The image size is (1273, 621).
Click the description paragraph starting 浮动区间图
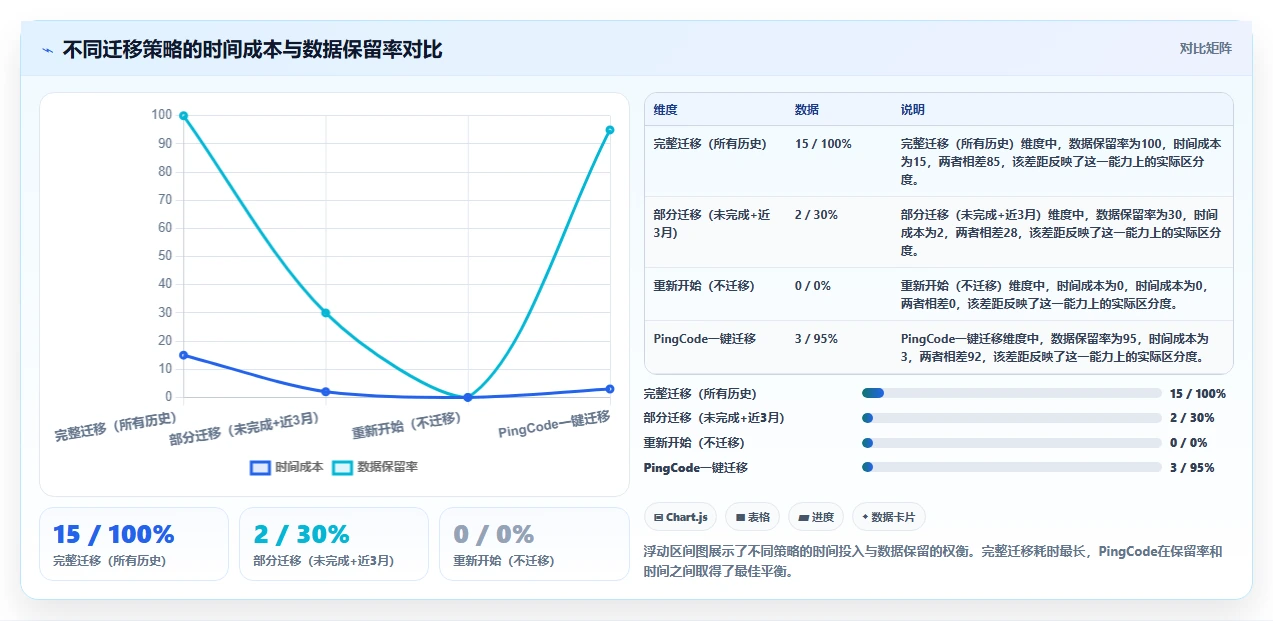tap(933, 562)
